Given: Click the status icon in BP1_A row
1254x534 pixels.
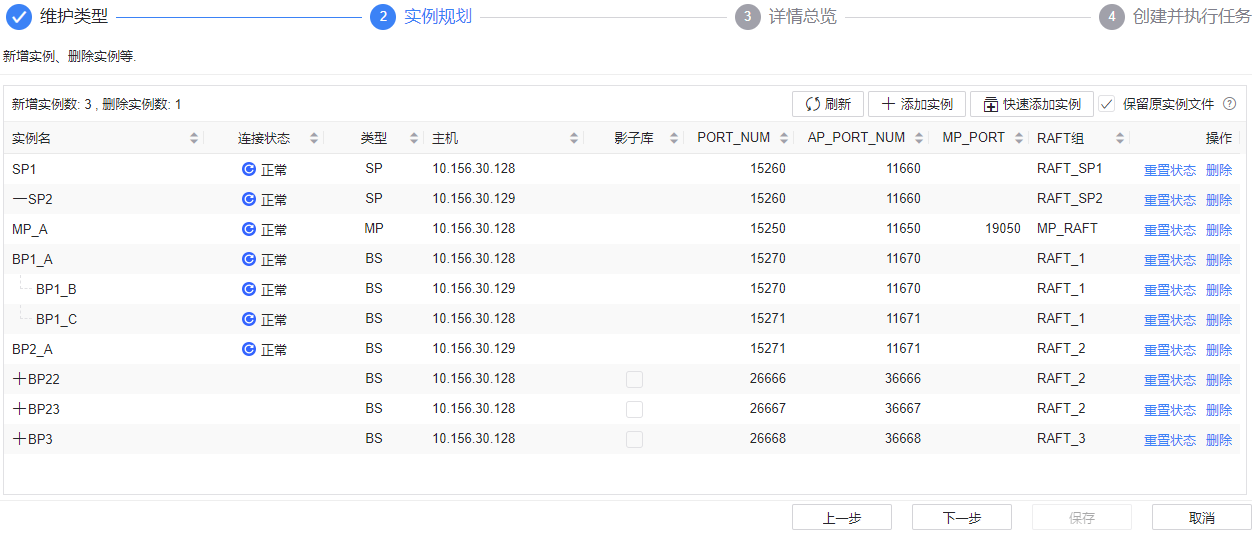Looking at the screenshot, I should [249, 259].
